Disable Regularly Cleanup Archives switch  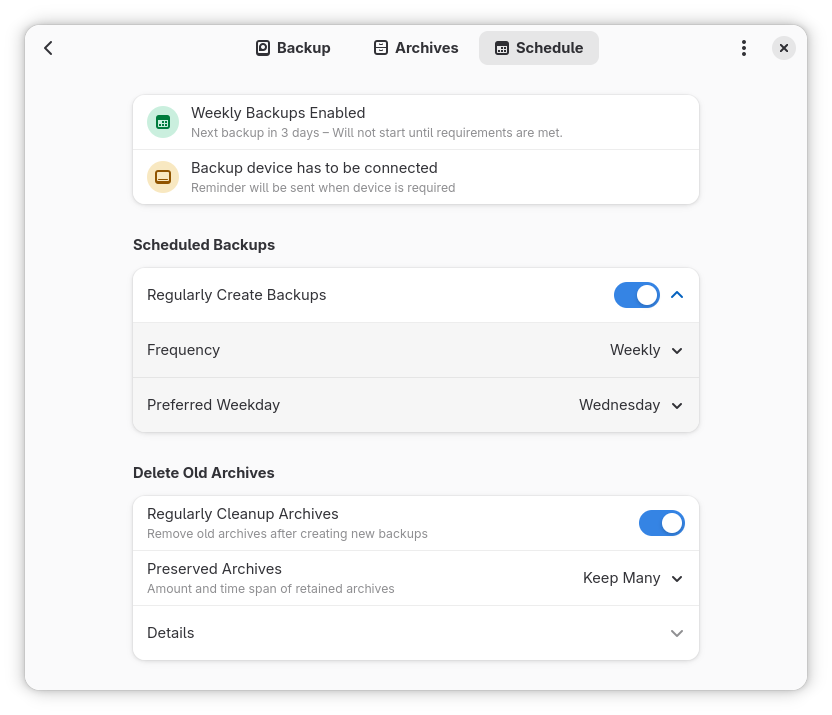(662, 524)
